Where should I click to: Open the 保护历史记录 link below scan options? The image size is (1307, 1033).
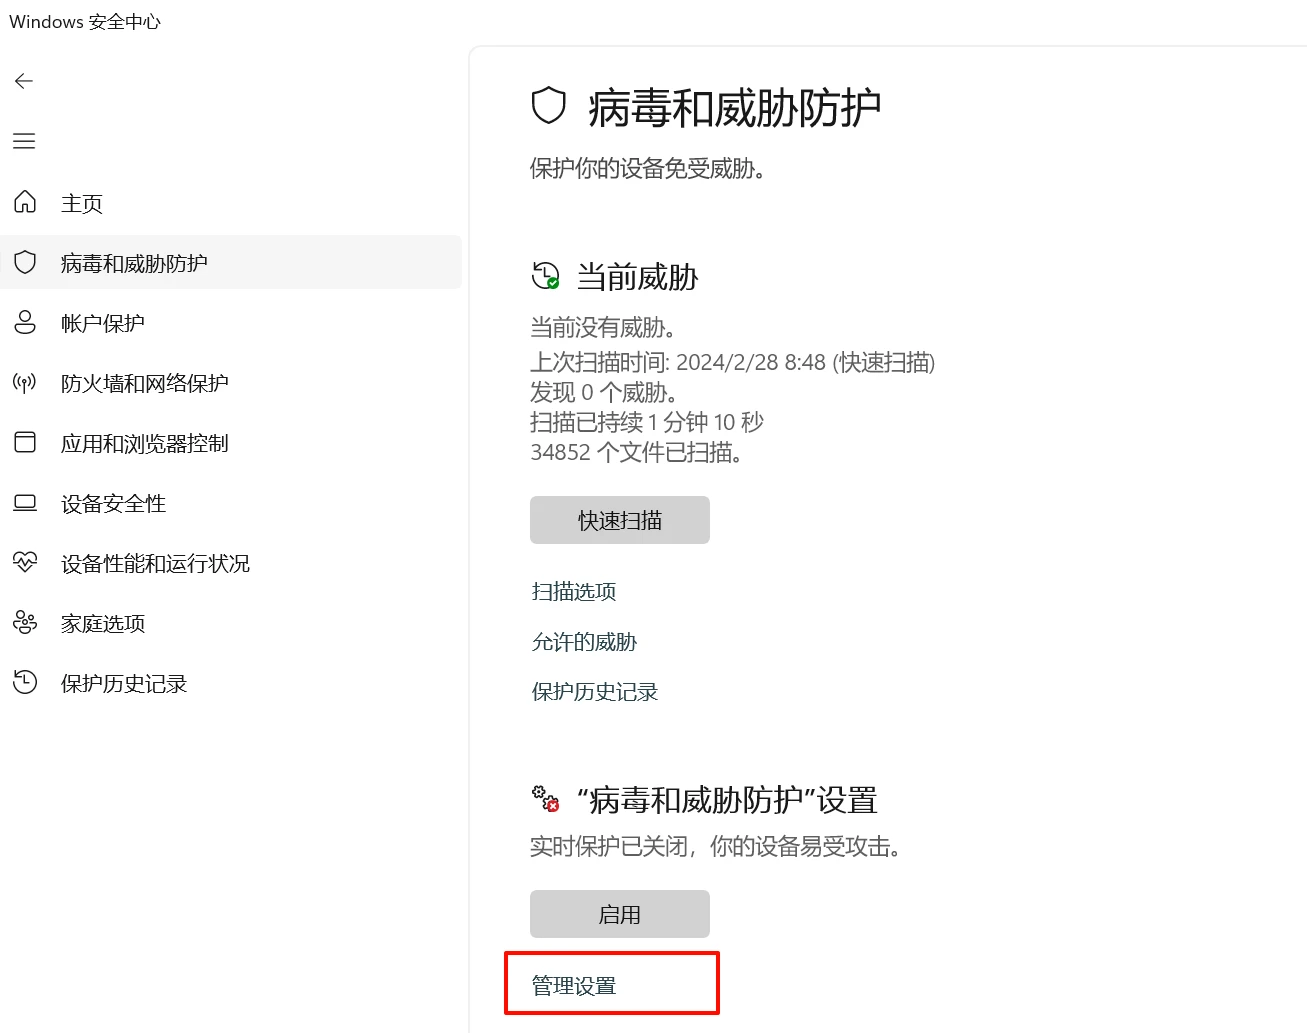tap(595, 691)
